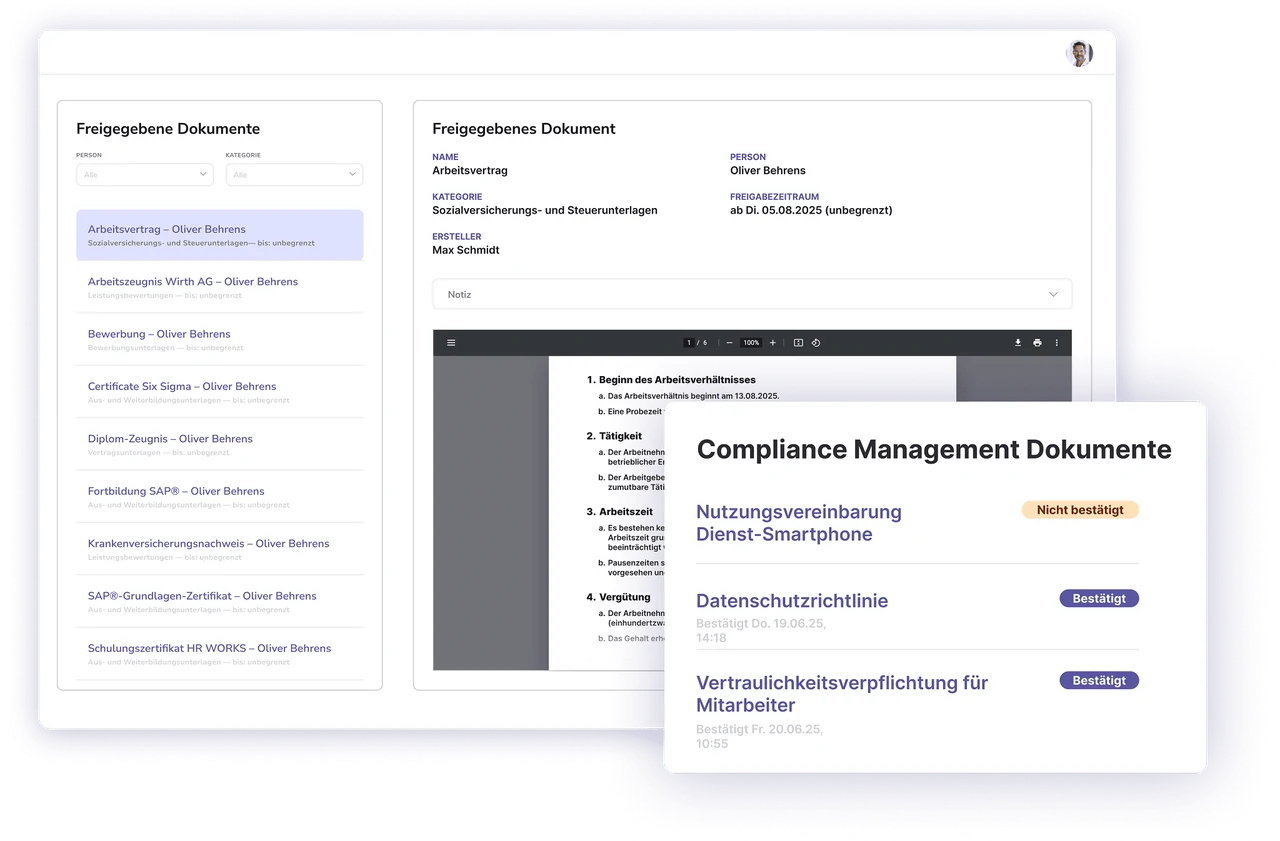Image resolution: width=1280 pixels, height=841 pixels.
Task: Click the '4. Vergütung' heading in PDF
Action: pyautogui.click(x=617, y=597)
